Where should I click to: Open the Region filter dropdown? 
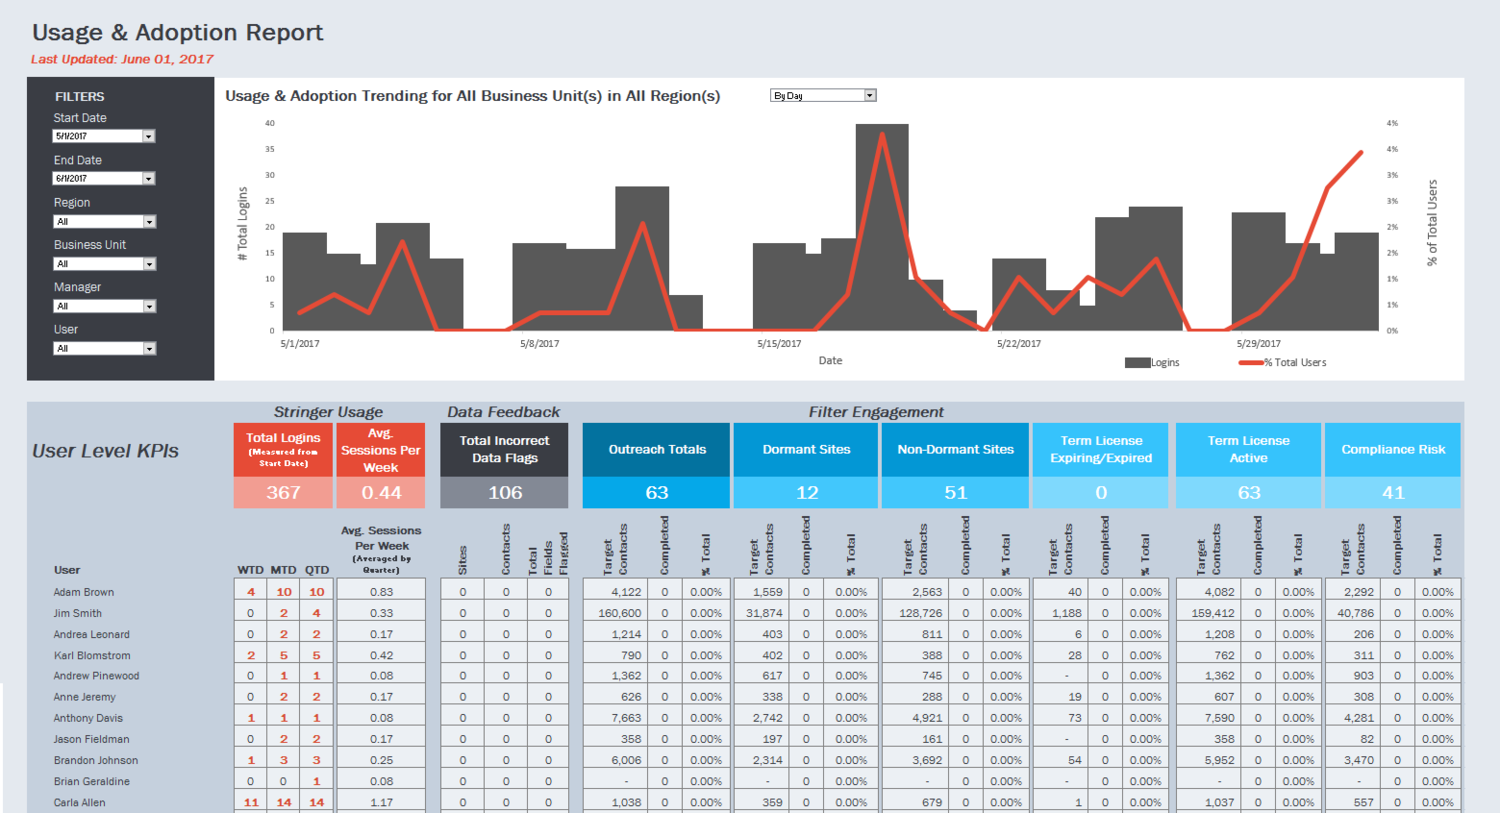coord(149,222)
